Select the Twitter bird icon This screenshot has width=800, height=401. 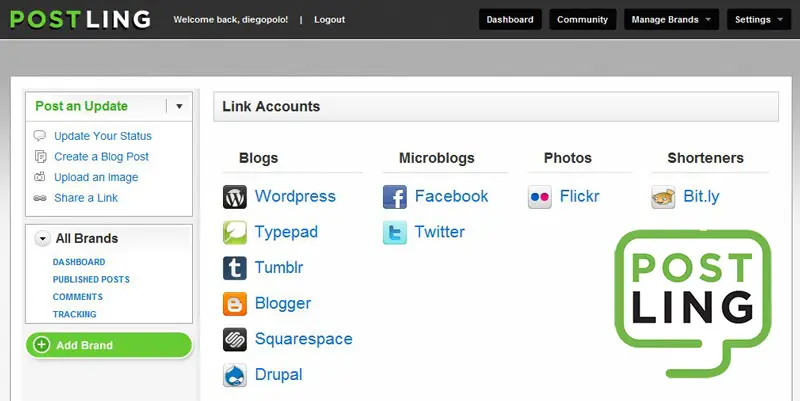tap(395, 233)
